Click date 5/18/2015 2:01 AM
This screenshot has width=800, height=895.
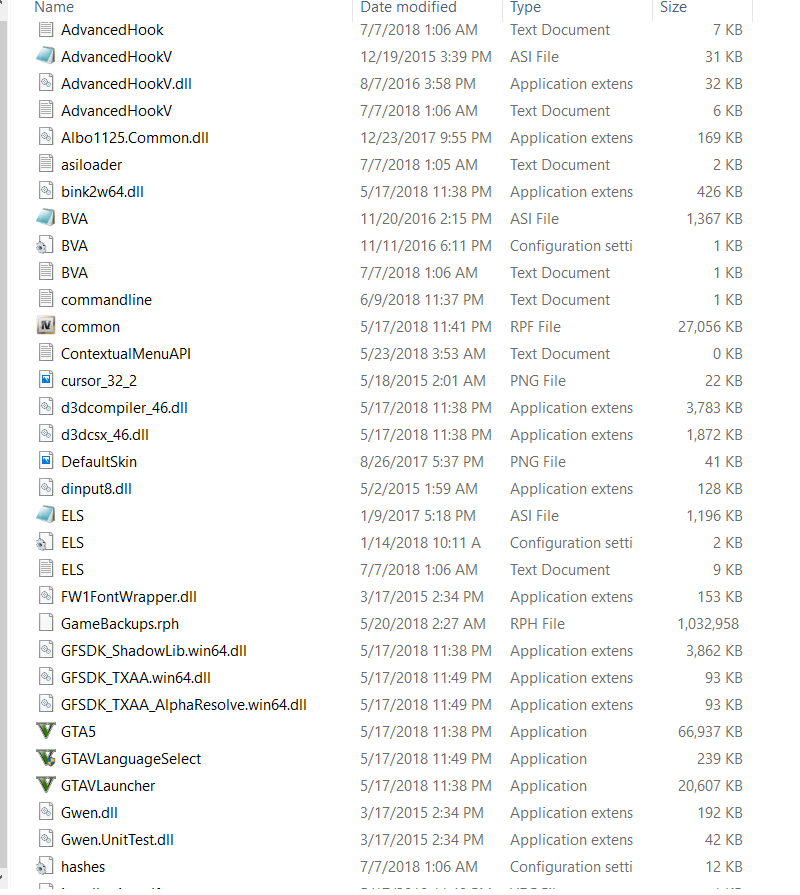(423, 380)
